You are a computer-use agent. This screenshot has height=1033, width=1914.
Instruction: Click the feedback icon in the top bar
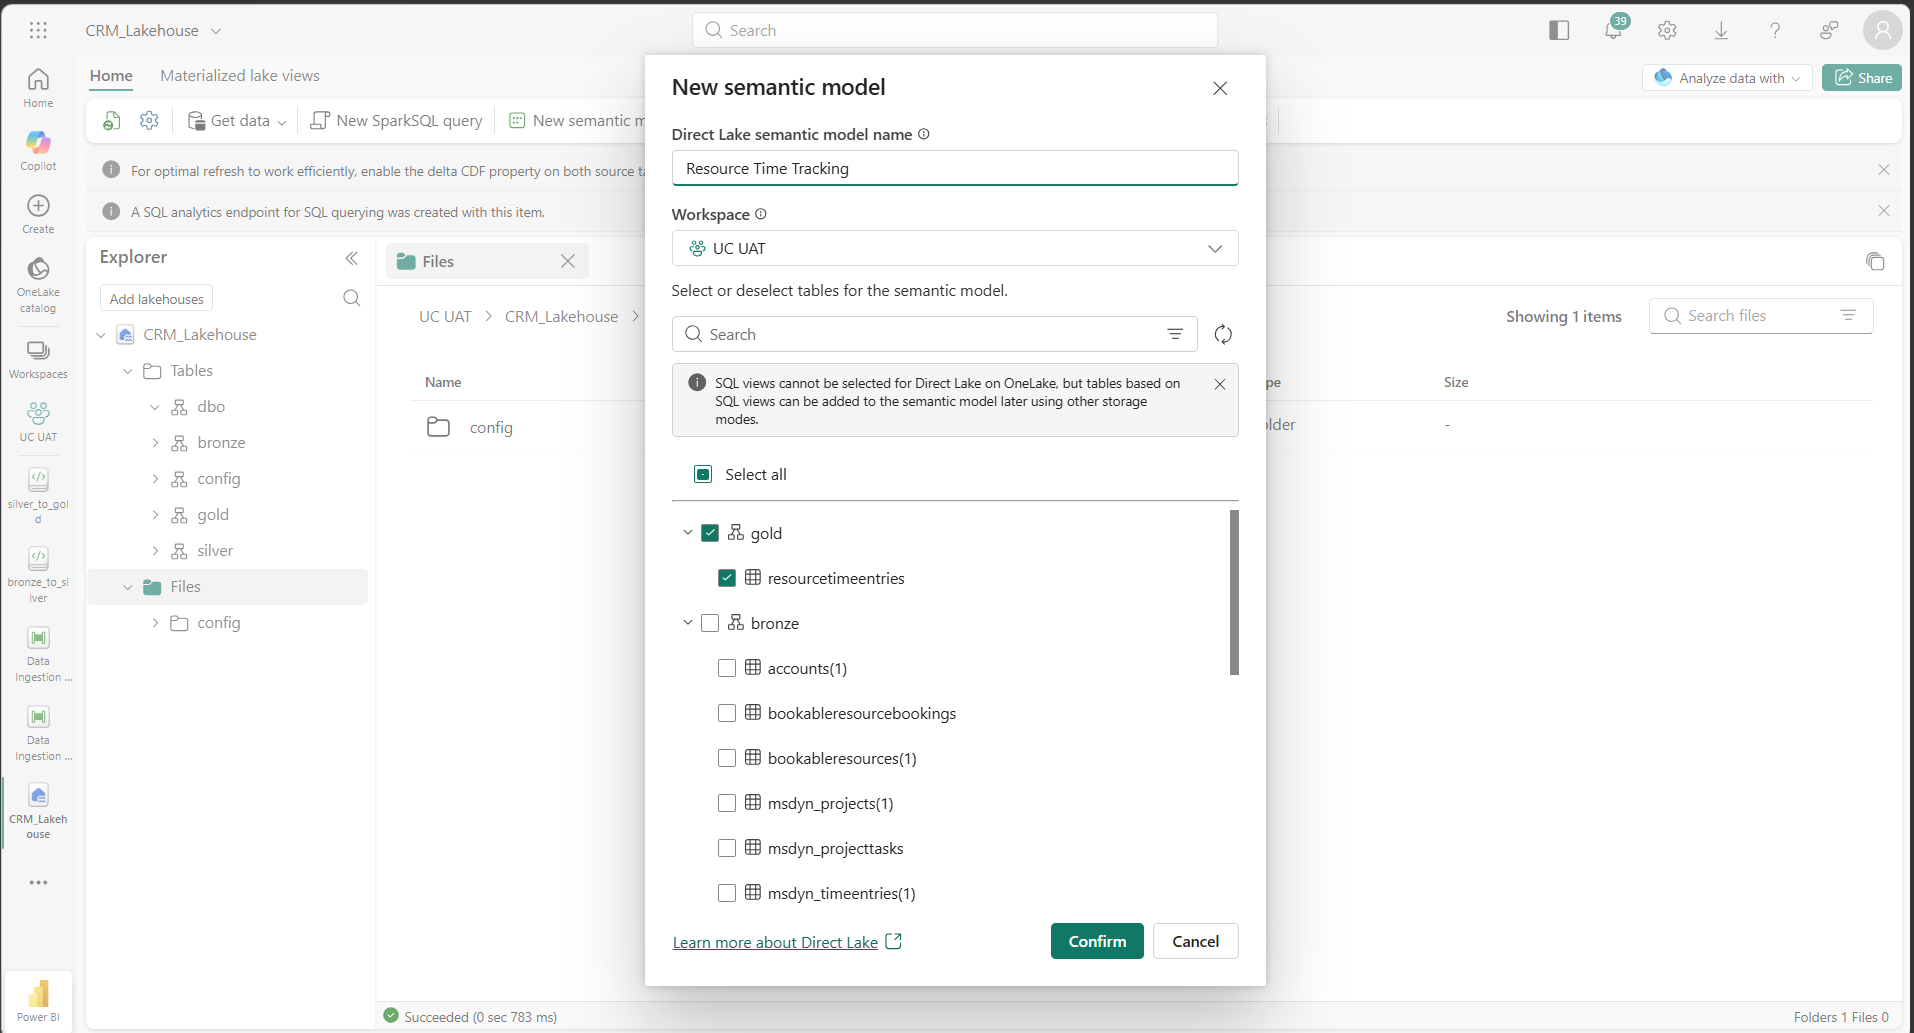[x=1829, y=30]
